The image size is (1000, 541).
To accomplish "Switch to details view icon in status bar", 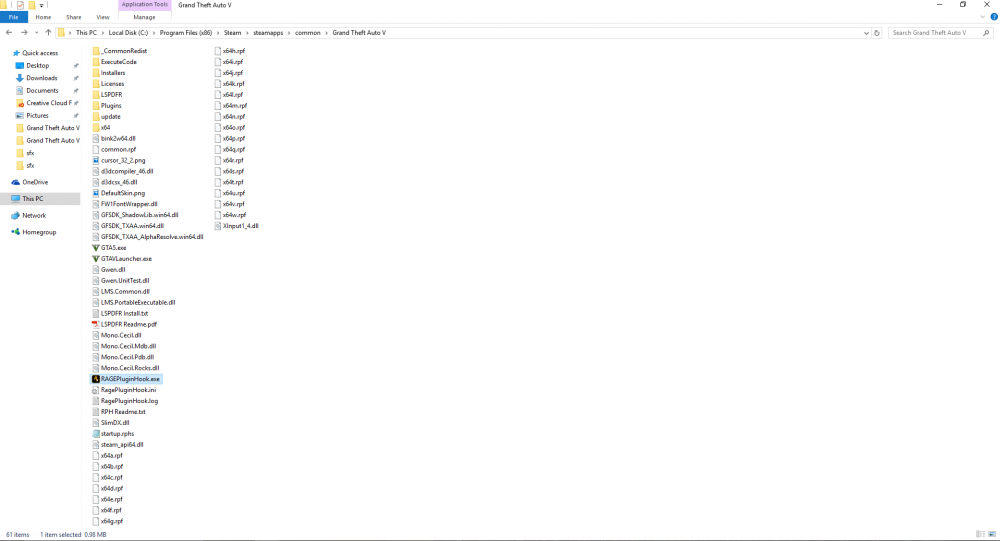I will (x=980, y=535).
